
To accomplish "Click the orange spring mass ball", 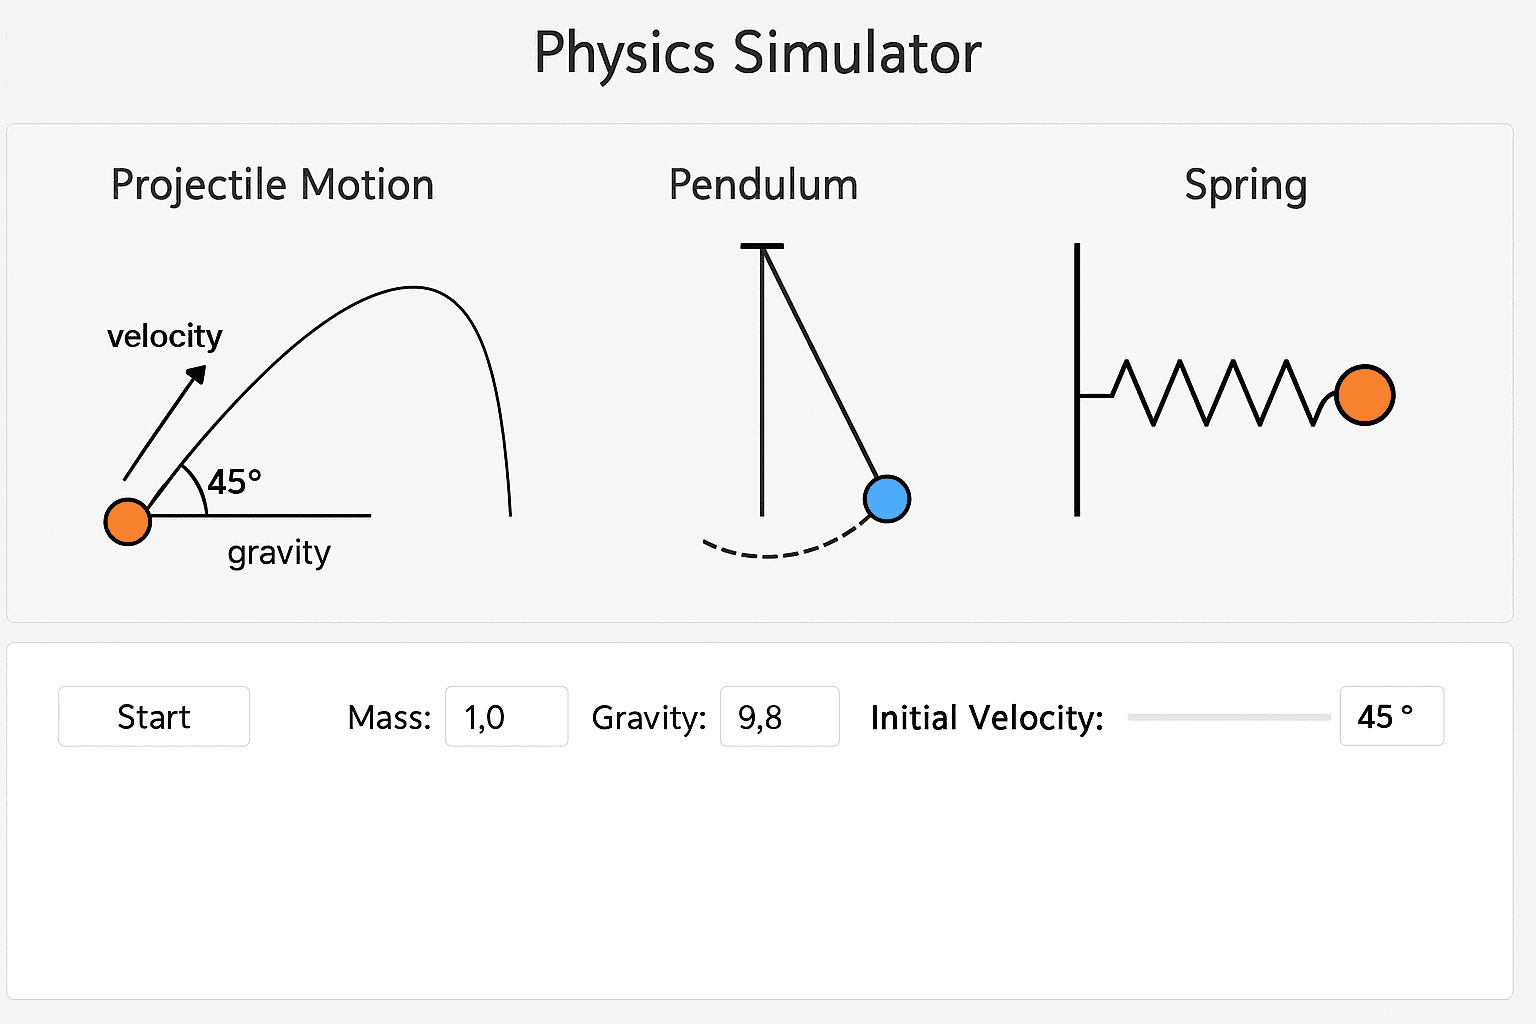I will coord(1365,395).
